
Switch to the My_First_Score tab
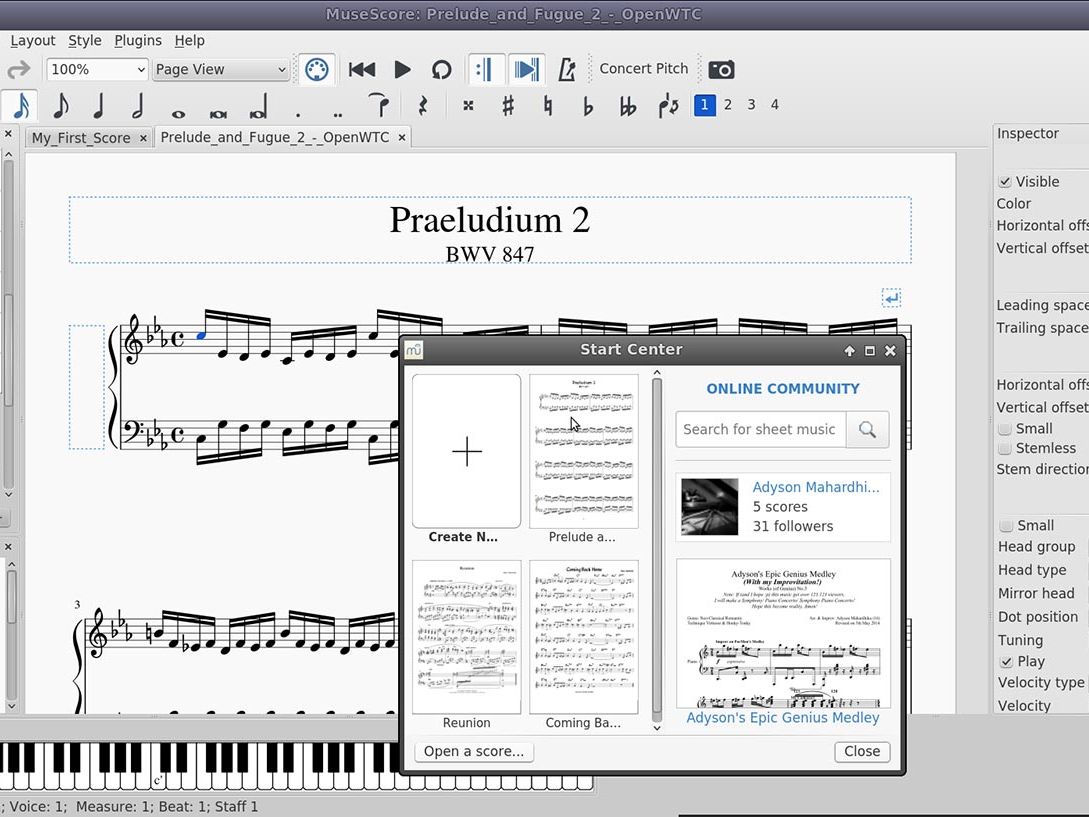pyautogui.click(x=81, y=138)
